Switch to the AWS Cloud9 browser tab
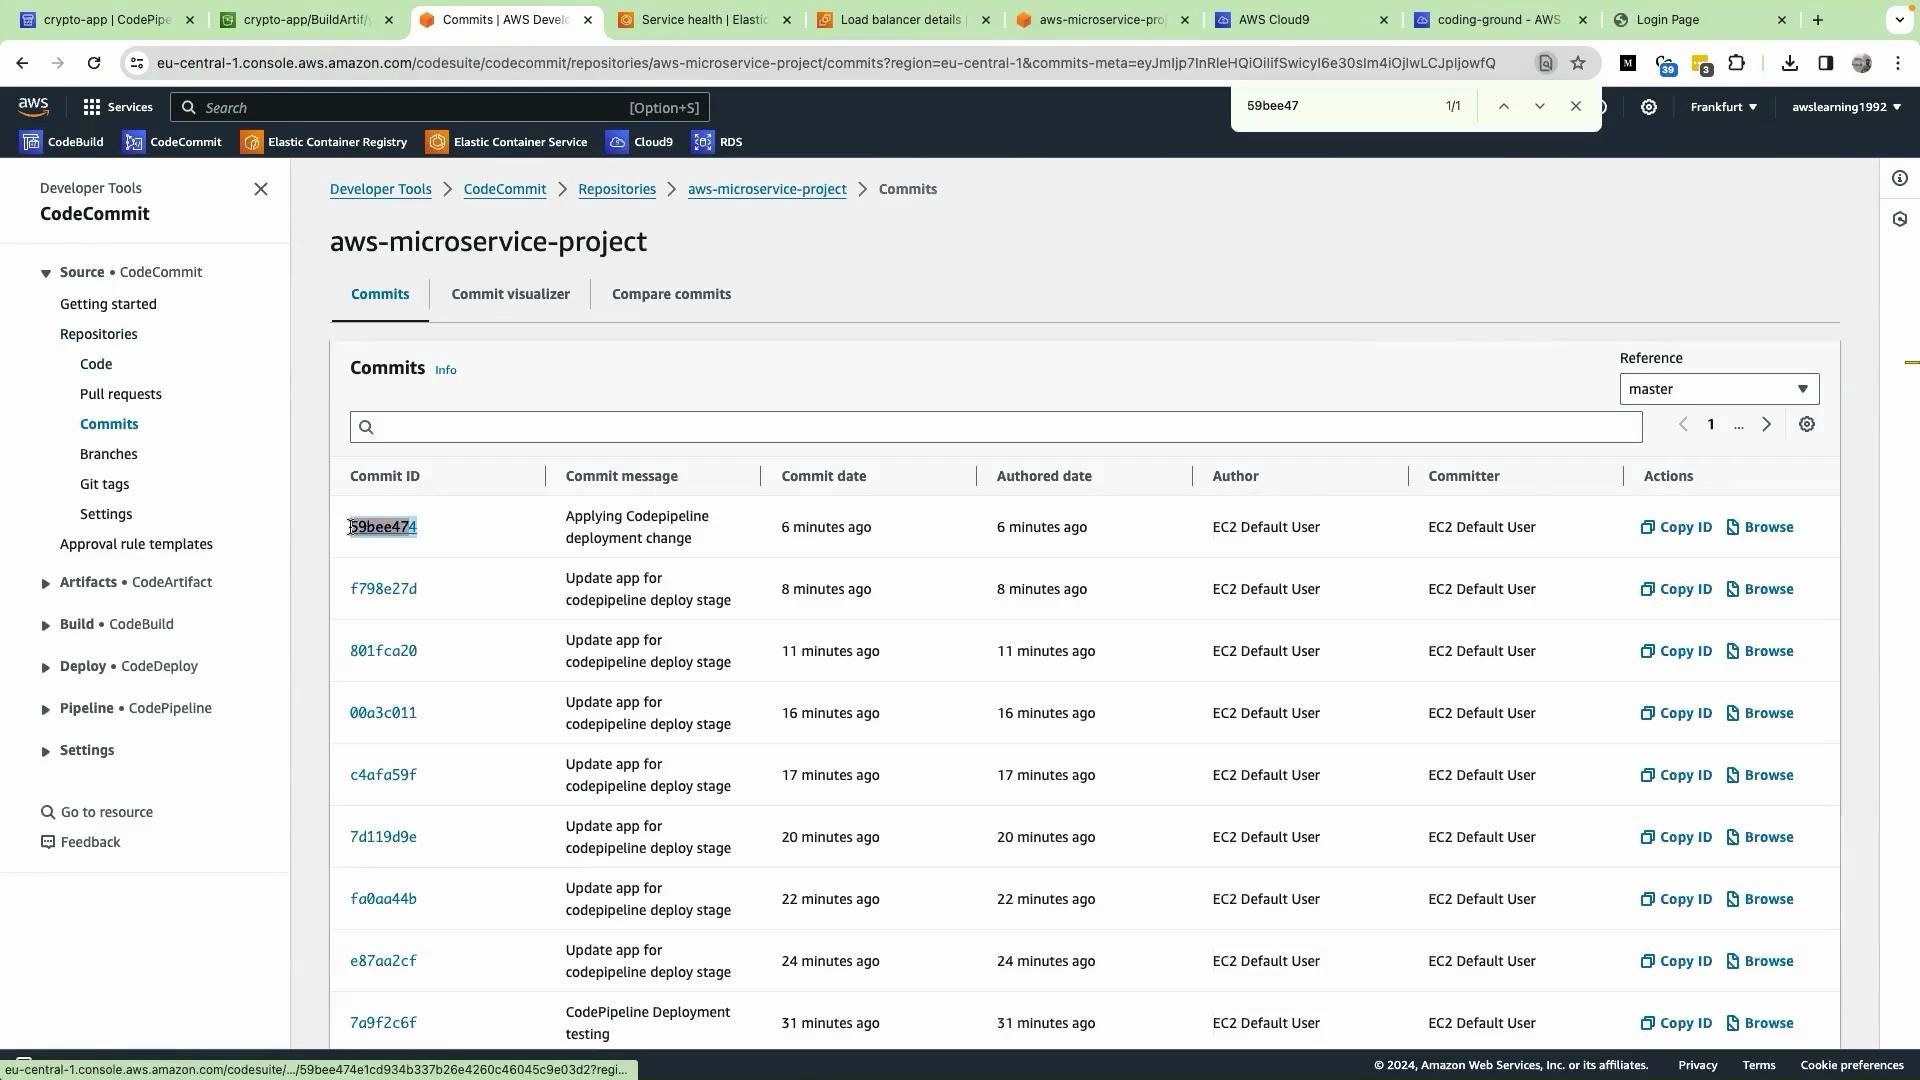This screenshot has width=1920, height=1080. pos(1300,20)
